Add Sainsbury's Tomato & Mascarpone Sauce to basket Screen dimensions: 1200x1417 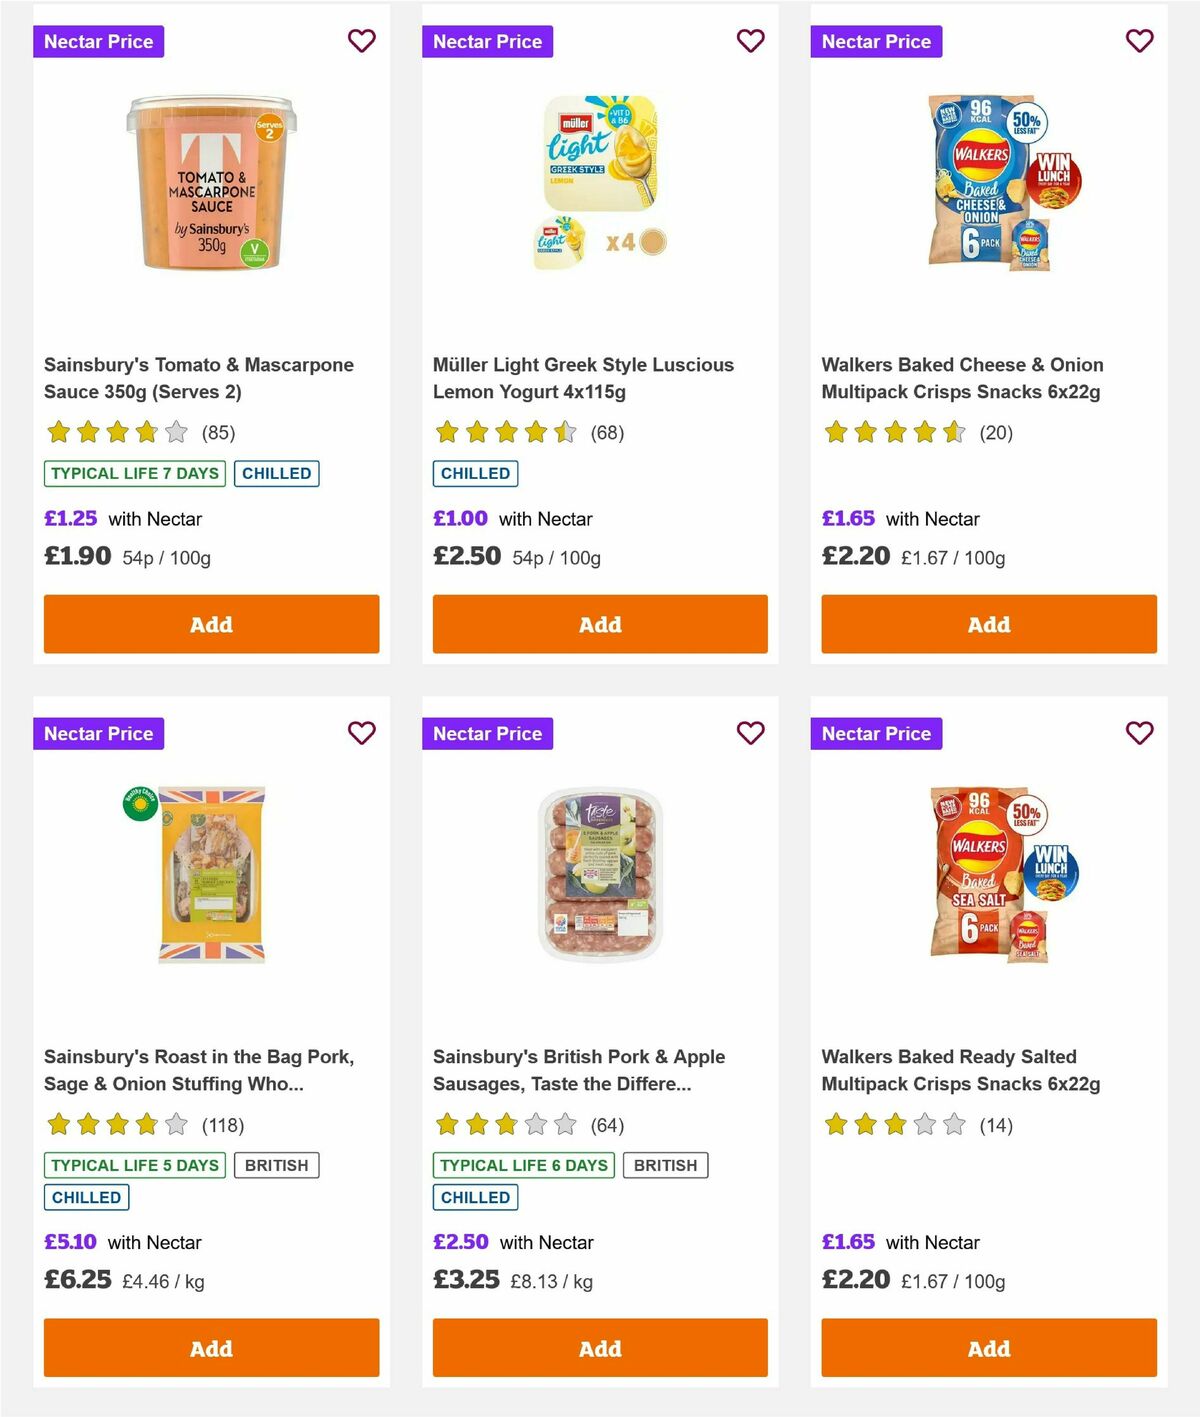tap(211, 624)
